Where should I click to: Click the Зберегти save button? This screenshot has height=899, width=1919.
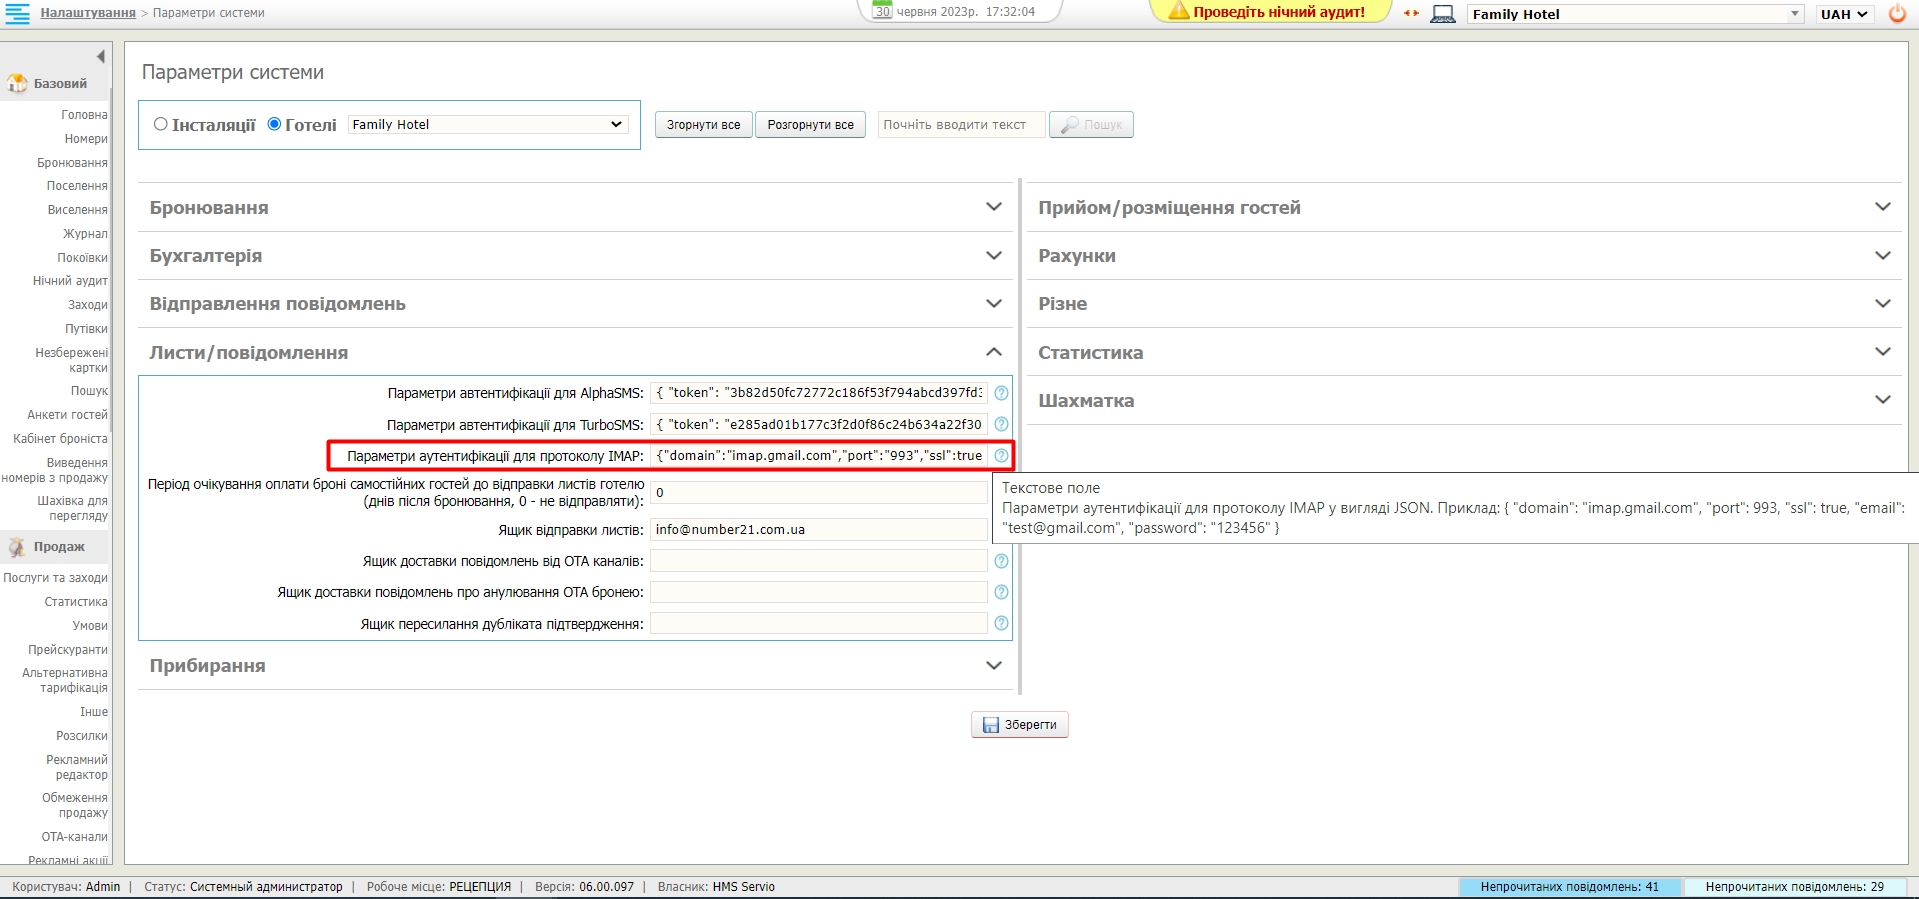[1019, 725]
